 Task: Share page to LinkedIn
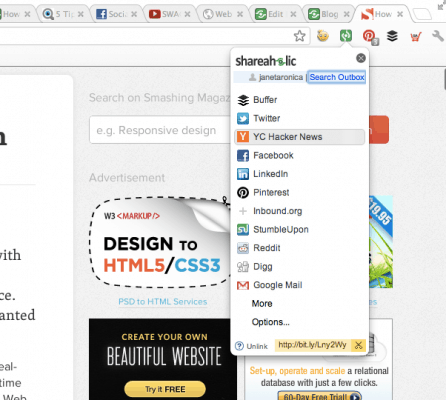click(300, 174)
